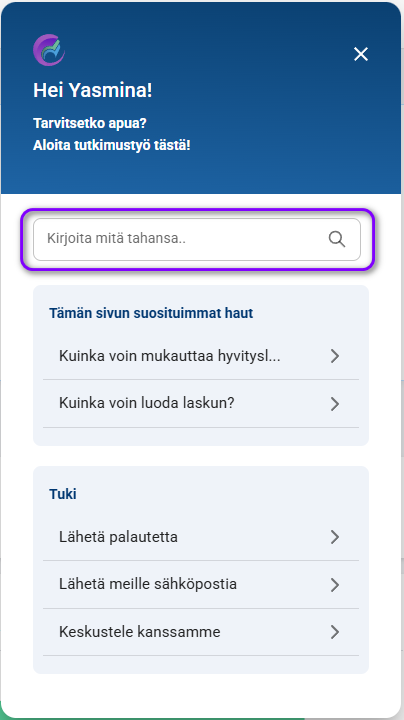Image resolution: width=404 pixels, height=720 pixels.
Task: Select 'Lähetä meille sähköpostia' option
Action: pos(201,585)
